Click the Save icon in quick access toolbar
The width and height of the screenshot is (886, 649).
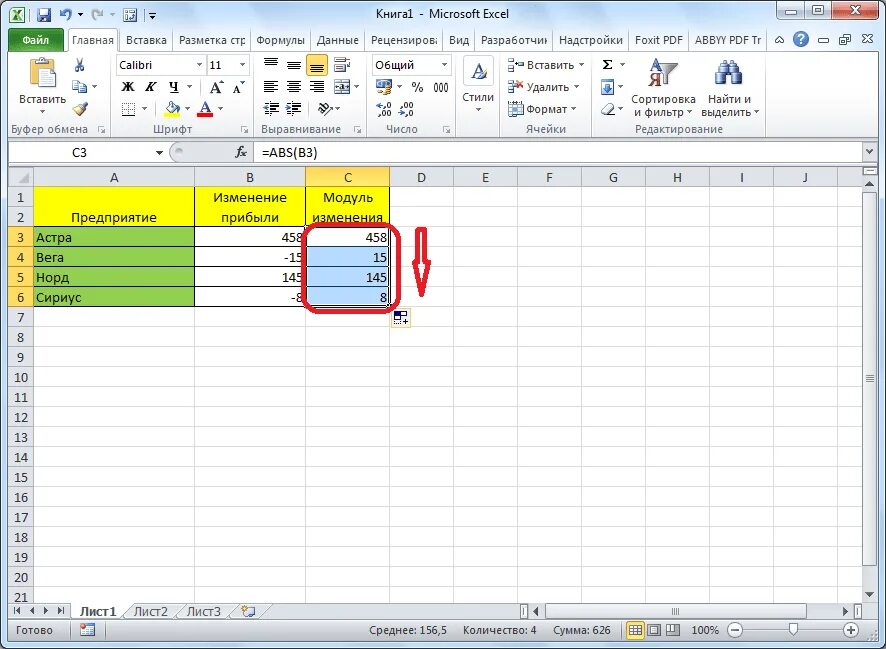click(44, 15)
